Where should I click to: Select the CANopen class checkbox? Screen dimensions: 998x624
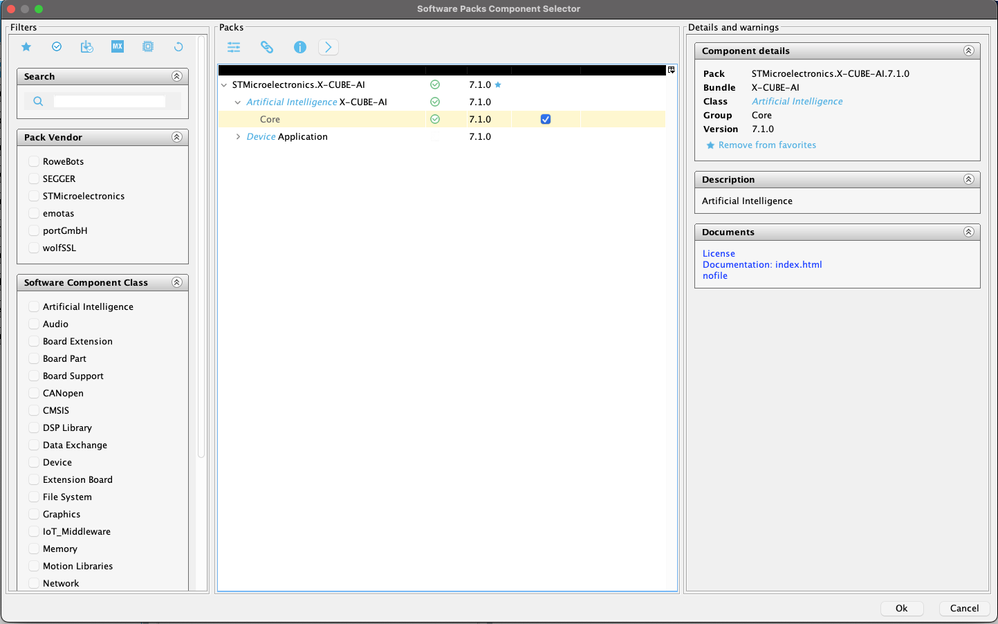(x=34, y=394)
